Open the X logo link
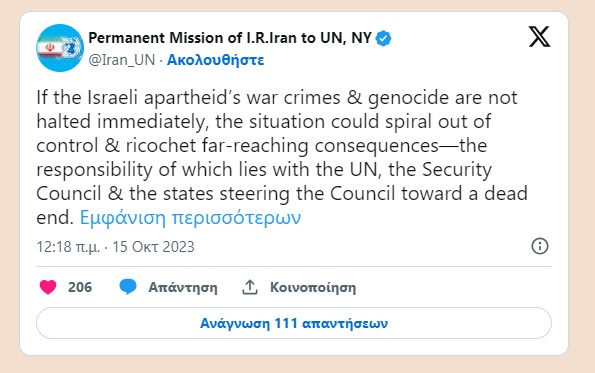Image resolution: width=595 pixels, height=373 pixels. 539,37
